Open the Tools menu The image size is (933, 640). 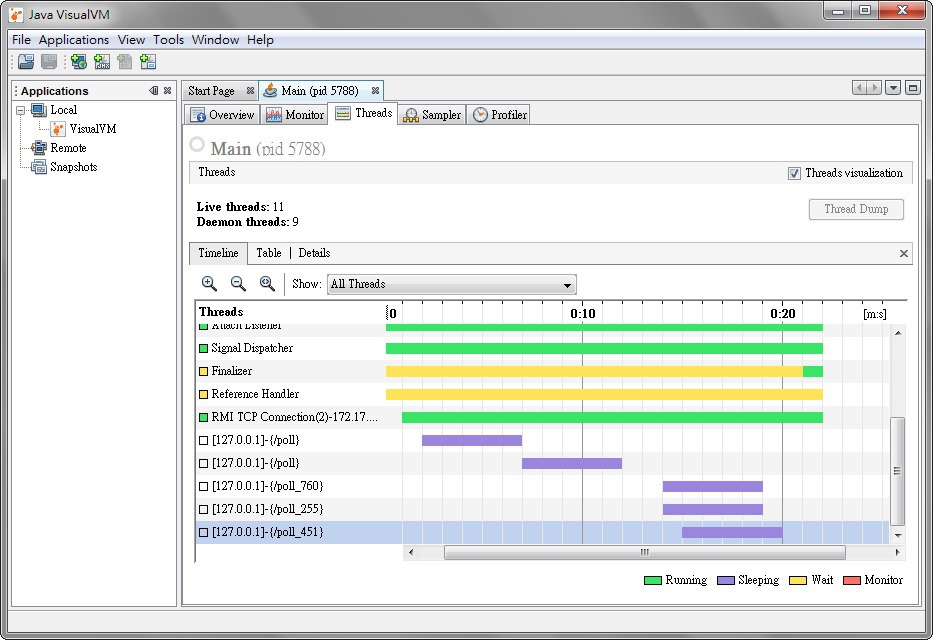pyautogui.click(x=168, y=40)
